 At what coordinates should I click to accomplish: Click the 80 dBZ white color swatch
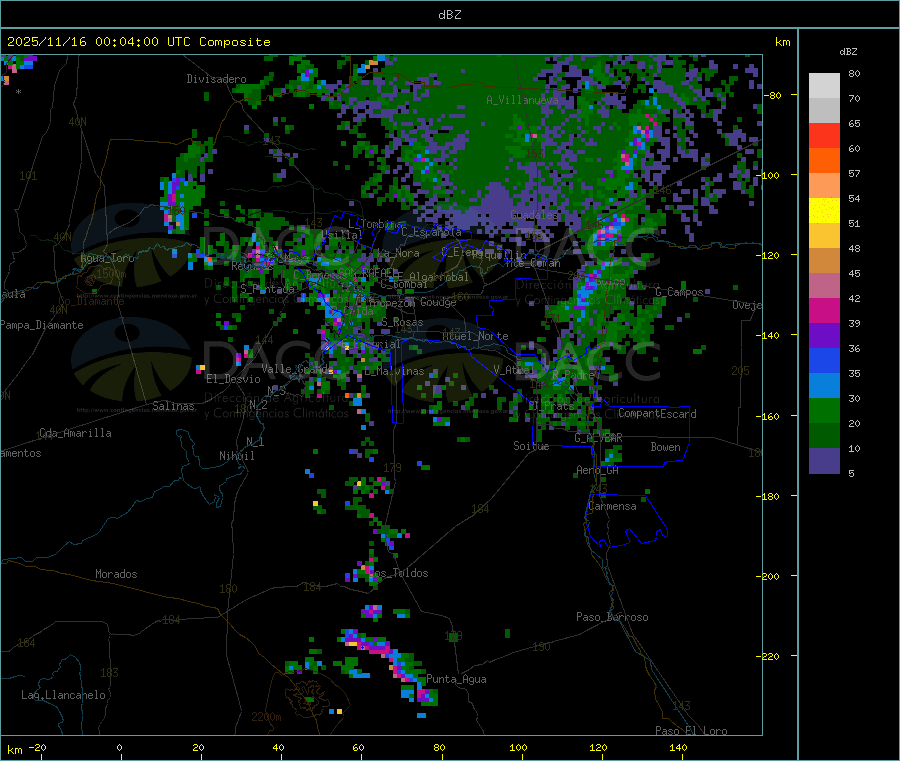[824, 85]
